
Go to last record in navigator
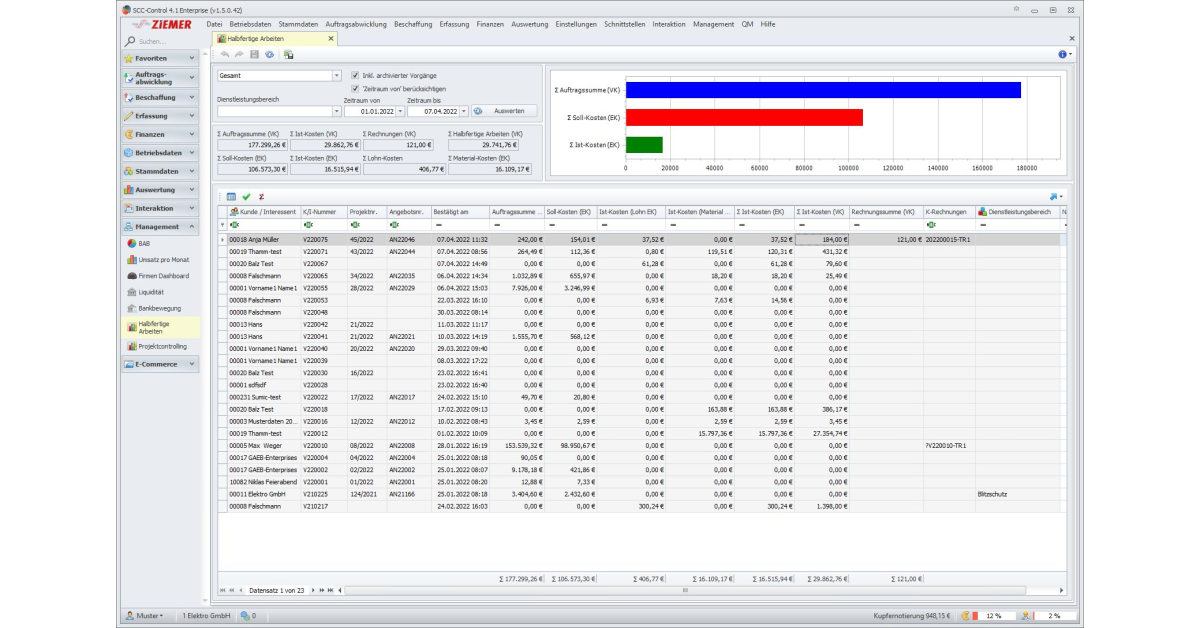(x=329, y=590)
